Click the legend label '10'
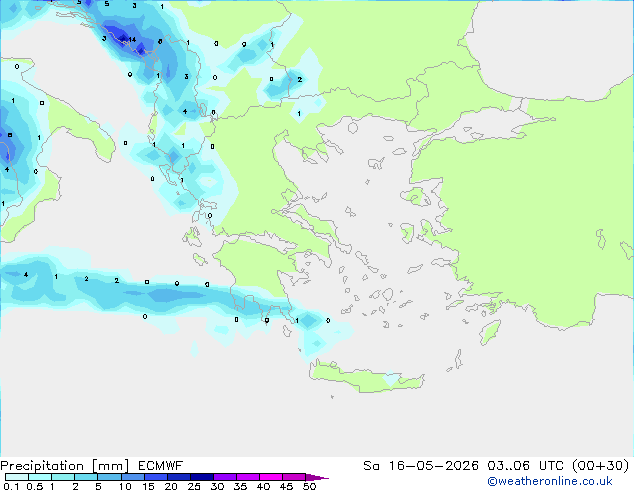Image resolution: width=634 pixels, height=490 pixels. click(125, 486)
